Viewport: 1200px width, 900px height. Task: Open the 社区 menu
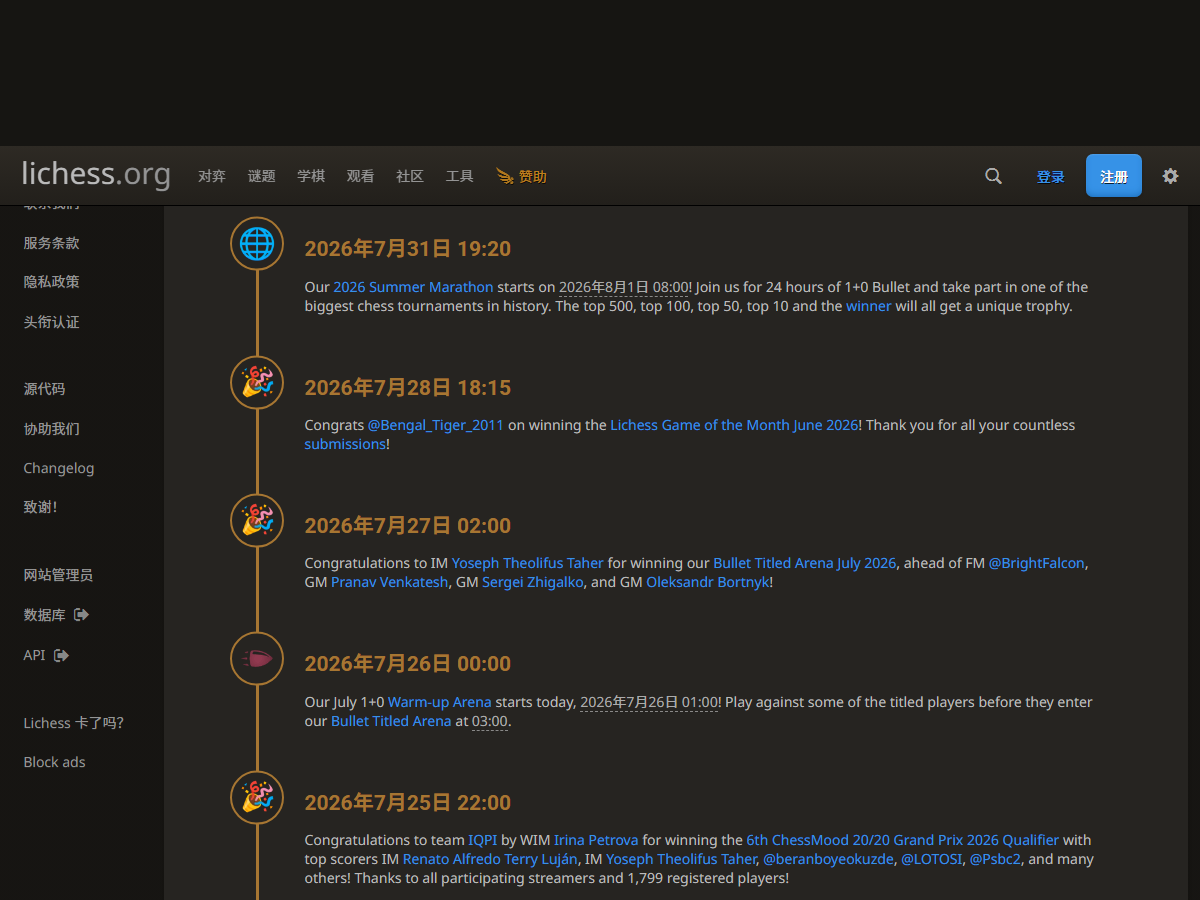(410, 176)
